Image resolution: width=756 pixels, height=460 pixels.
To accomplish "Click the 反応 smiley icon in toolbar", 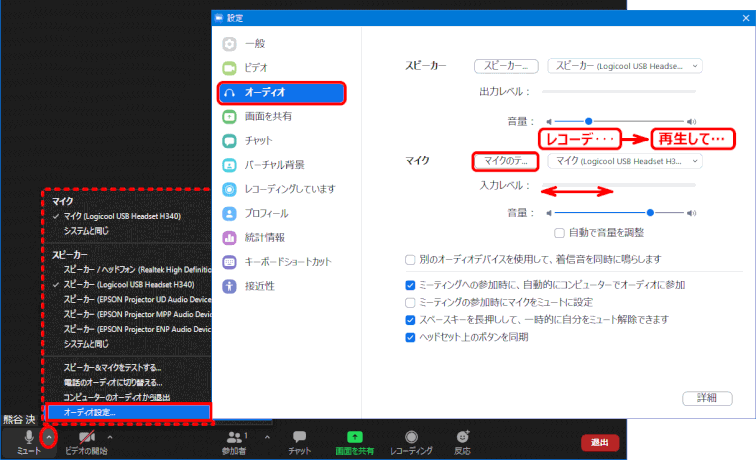I will [x=463, y=436].
